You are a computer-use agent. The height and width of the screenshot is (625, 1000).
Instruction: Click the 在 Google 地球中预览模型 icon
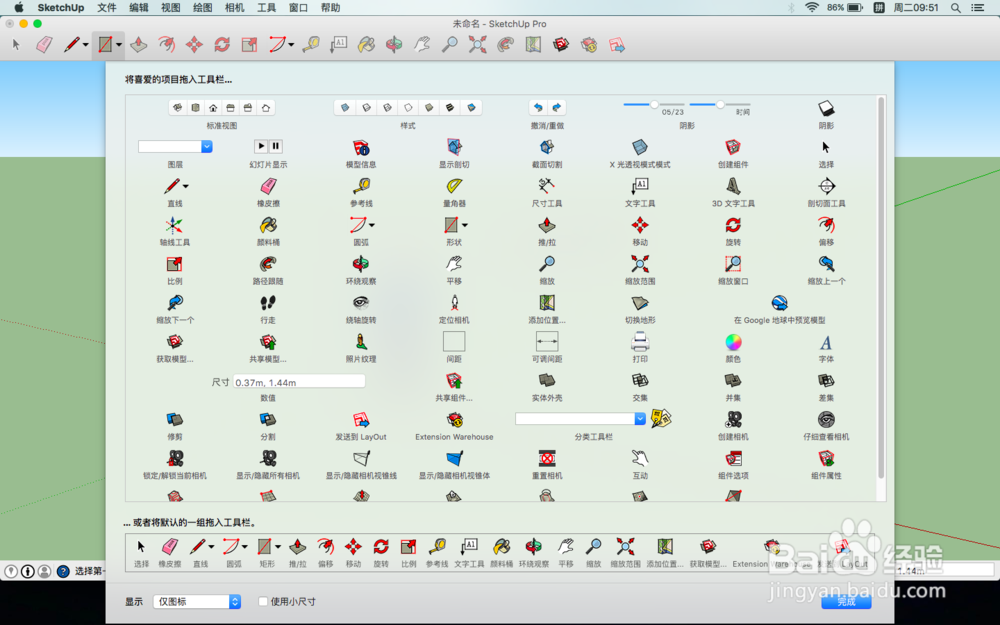coord(779,303)
